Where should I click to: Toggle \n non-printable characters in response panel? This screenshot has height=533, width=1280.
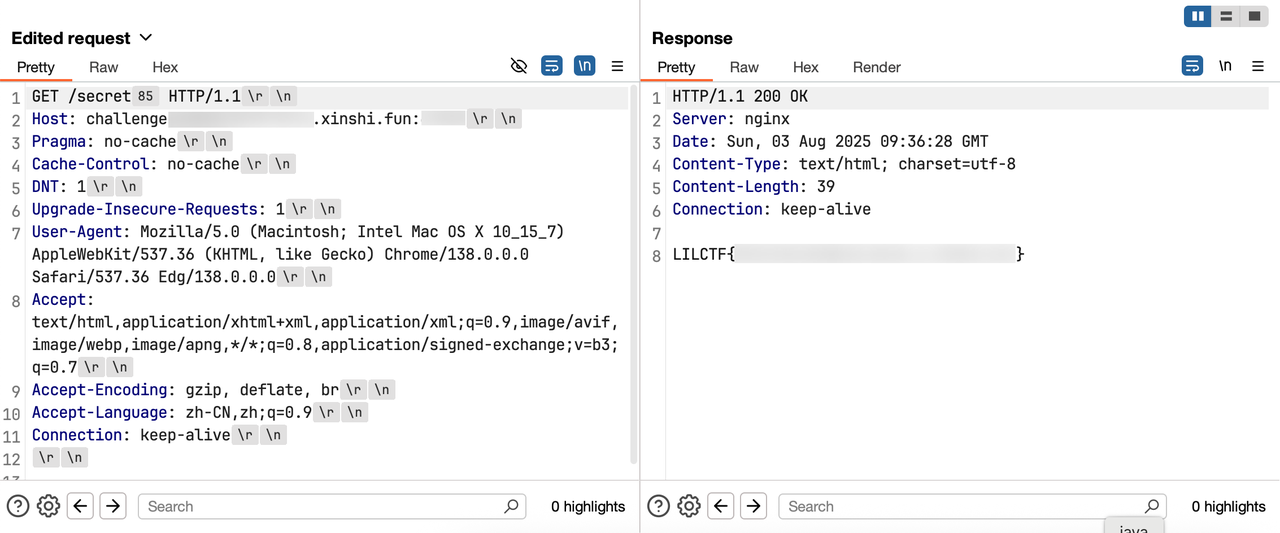(1225, 66)
